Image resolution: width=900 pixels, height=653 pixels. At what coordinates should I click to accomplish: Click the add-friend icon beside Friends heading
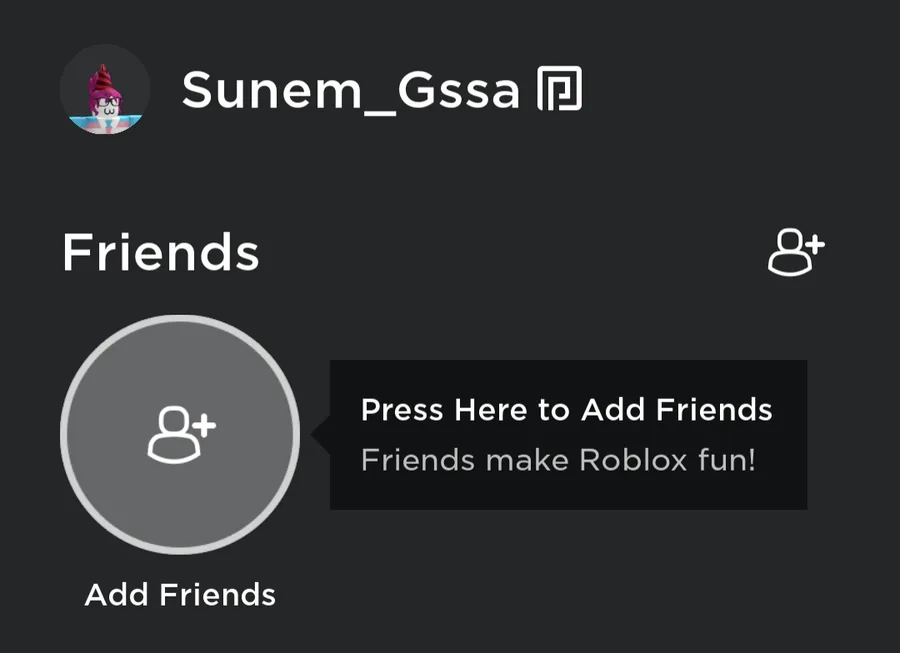click(795, 253)
